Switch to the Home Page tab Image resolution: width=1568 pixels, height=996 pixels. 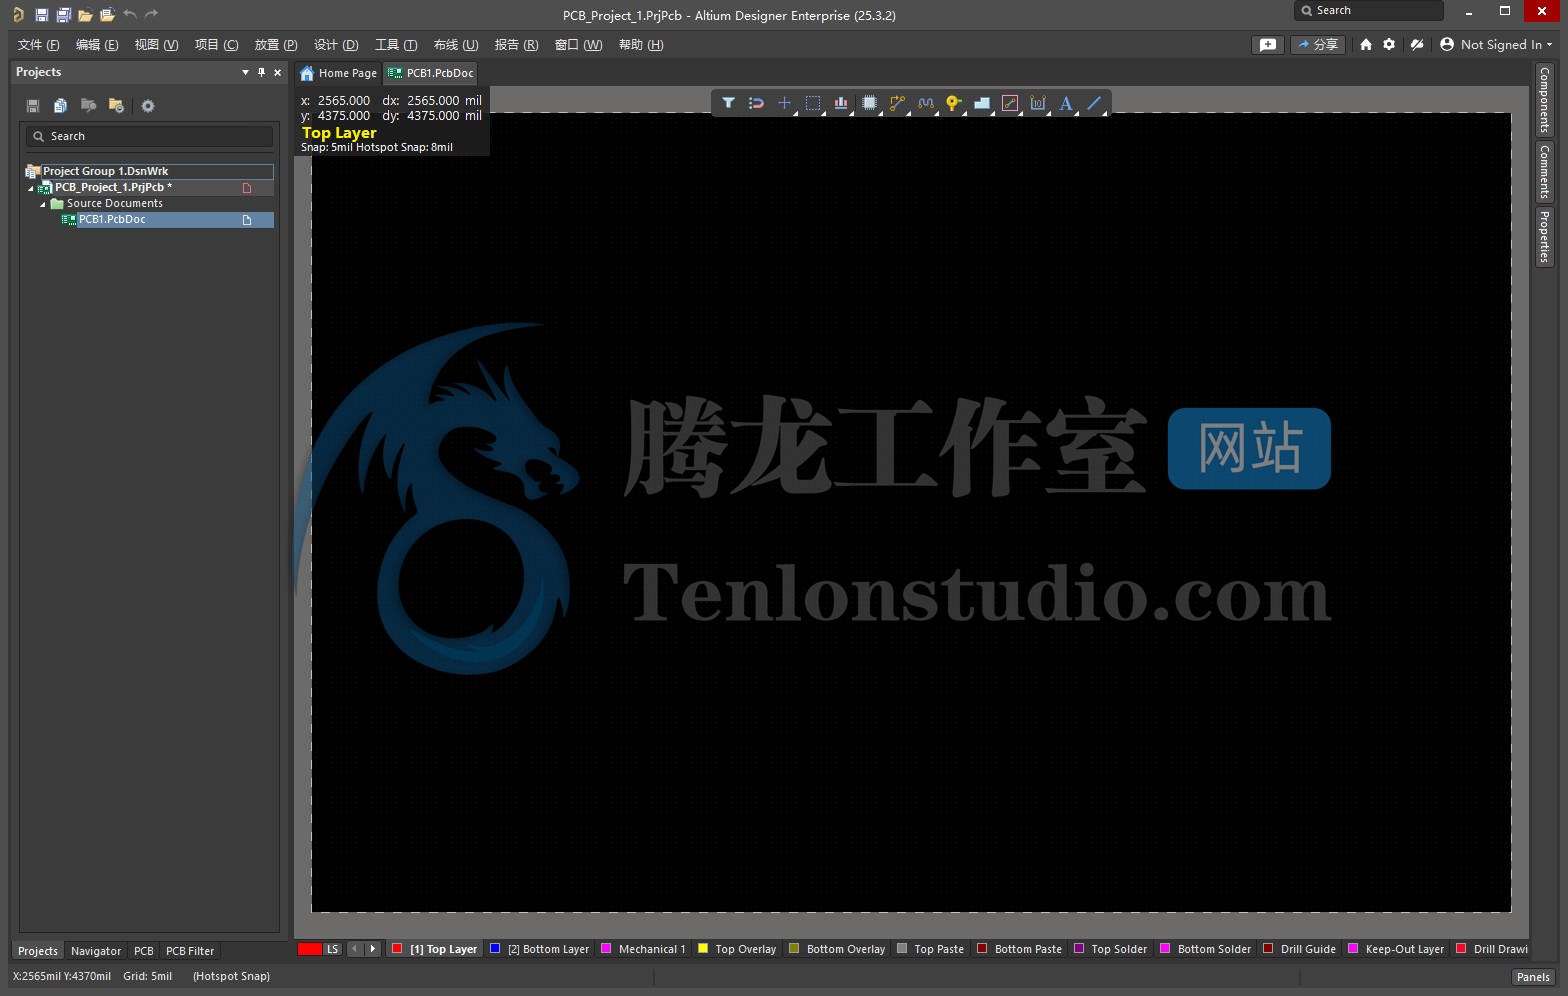coord(338,73)
